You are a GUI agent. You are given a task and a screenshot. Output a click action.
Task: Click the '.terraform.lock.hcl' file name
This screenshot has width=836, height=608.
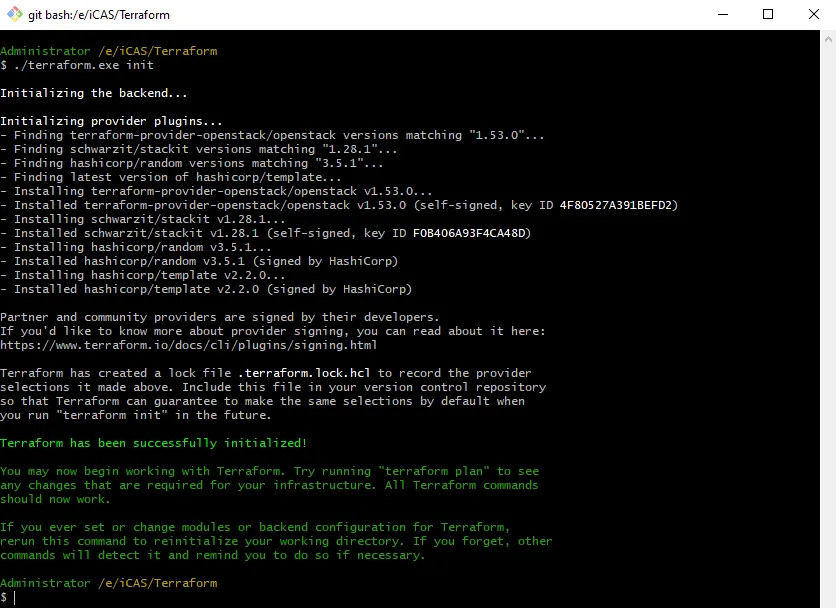click(x=304, y=373)
